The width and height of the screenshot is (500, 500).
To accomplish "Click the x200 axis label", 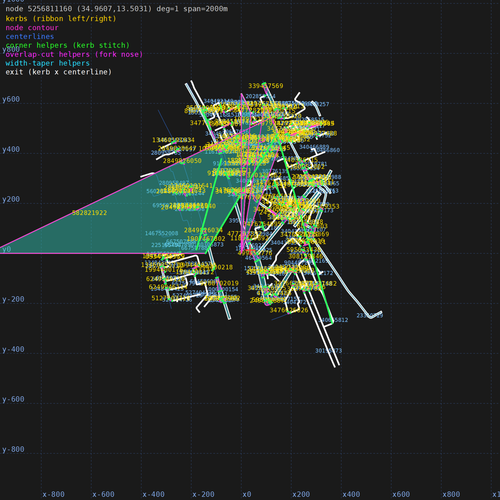I will 301,494.
